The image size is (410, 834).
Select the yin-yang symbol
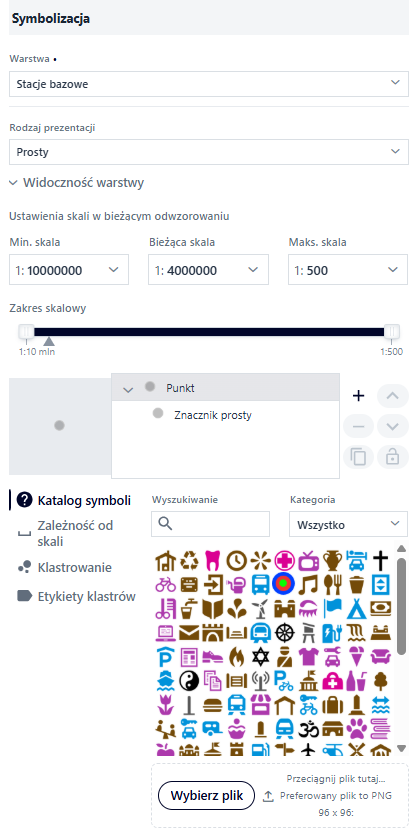(188, 680)
